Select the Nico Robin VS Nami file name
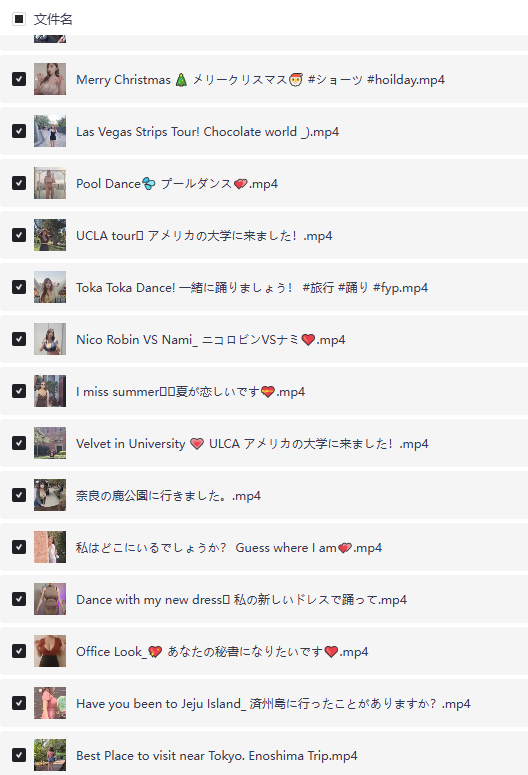The height and width of the screenshot is (775, 528). click(x=211, y=340)
